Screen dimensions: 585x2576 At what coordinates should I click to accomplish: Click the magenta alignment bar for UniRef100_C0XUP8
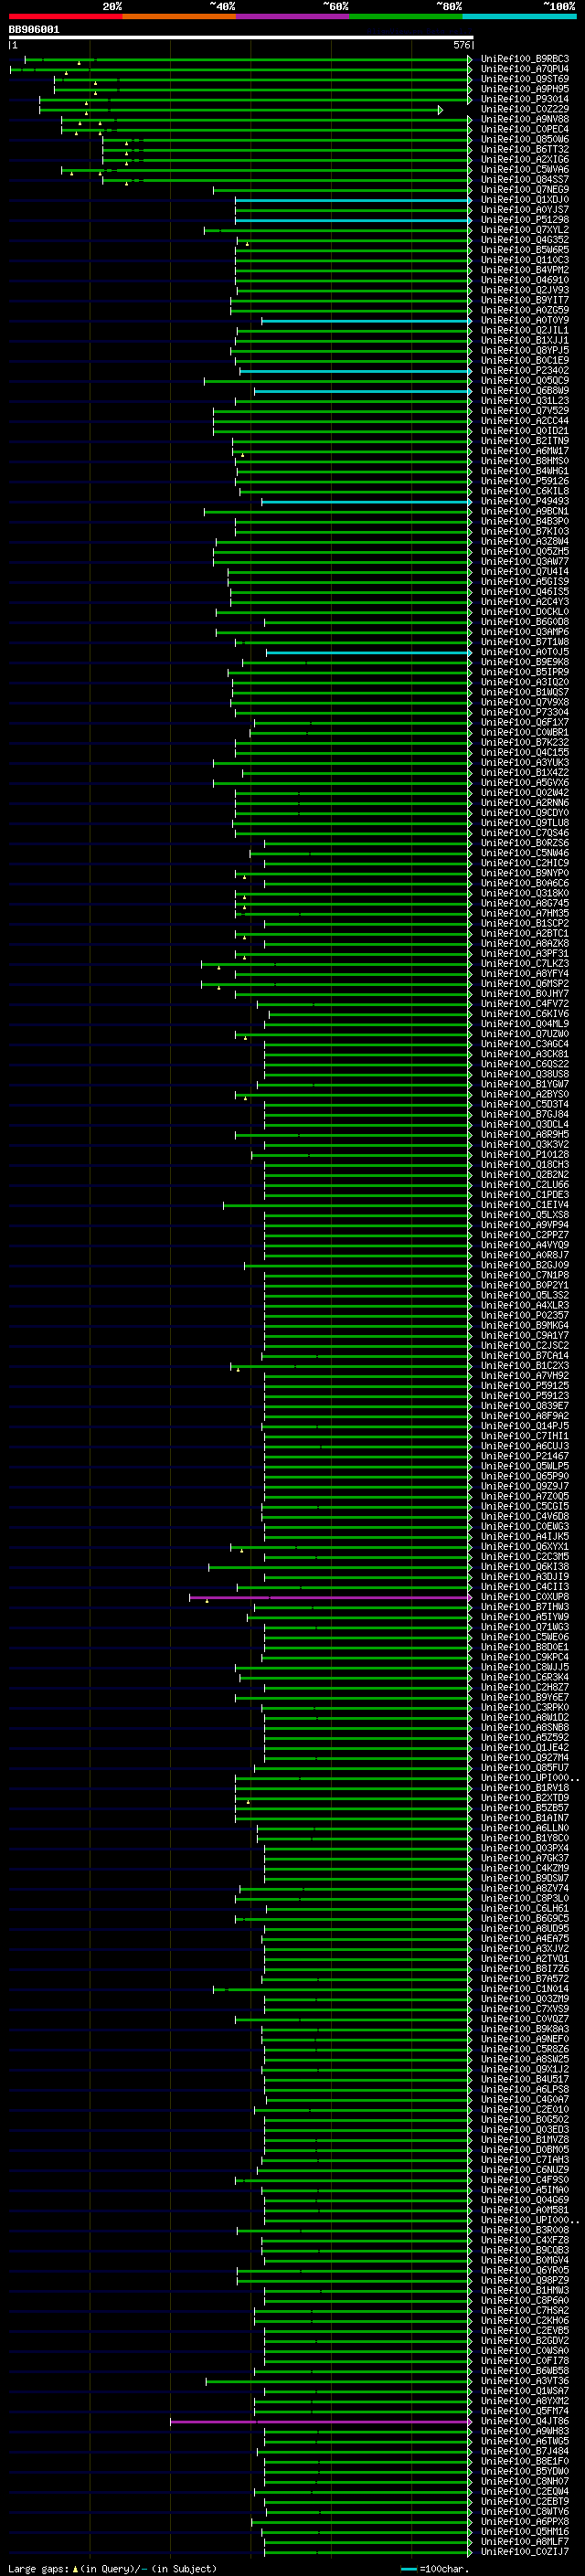[330, 1598]
